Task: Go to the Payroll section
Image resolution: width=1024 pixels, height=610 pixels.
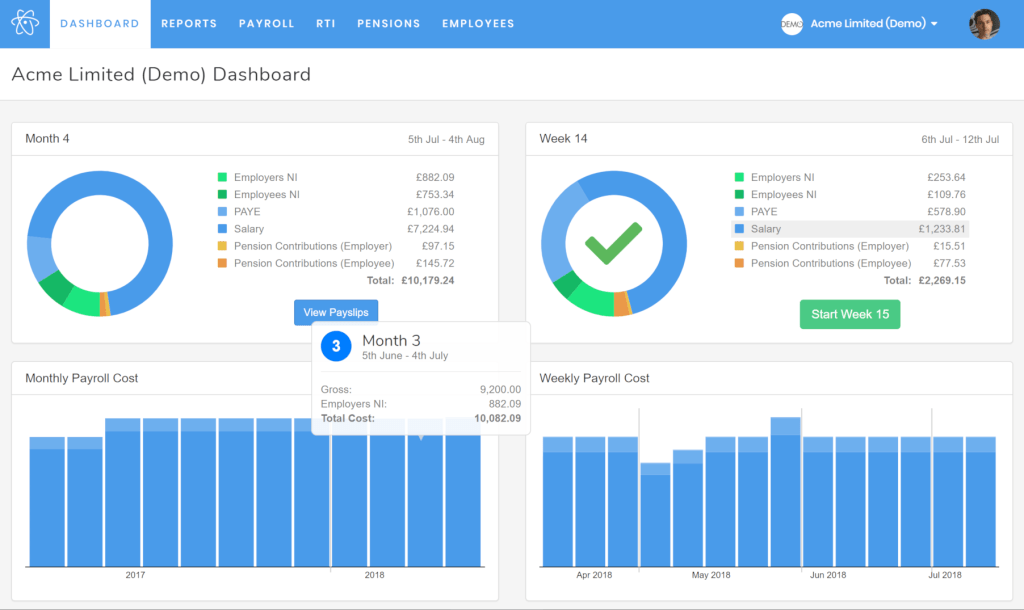Action: (267, 24)
